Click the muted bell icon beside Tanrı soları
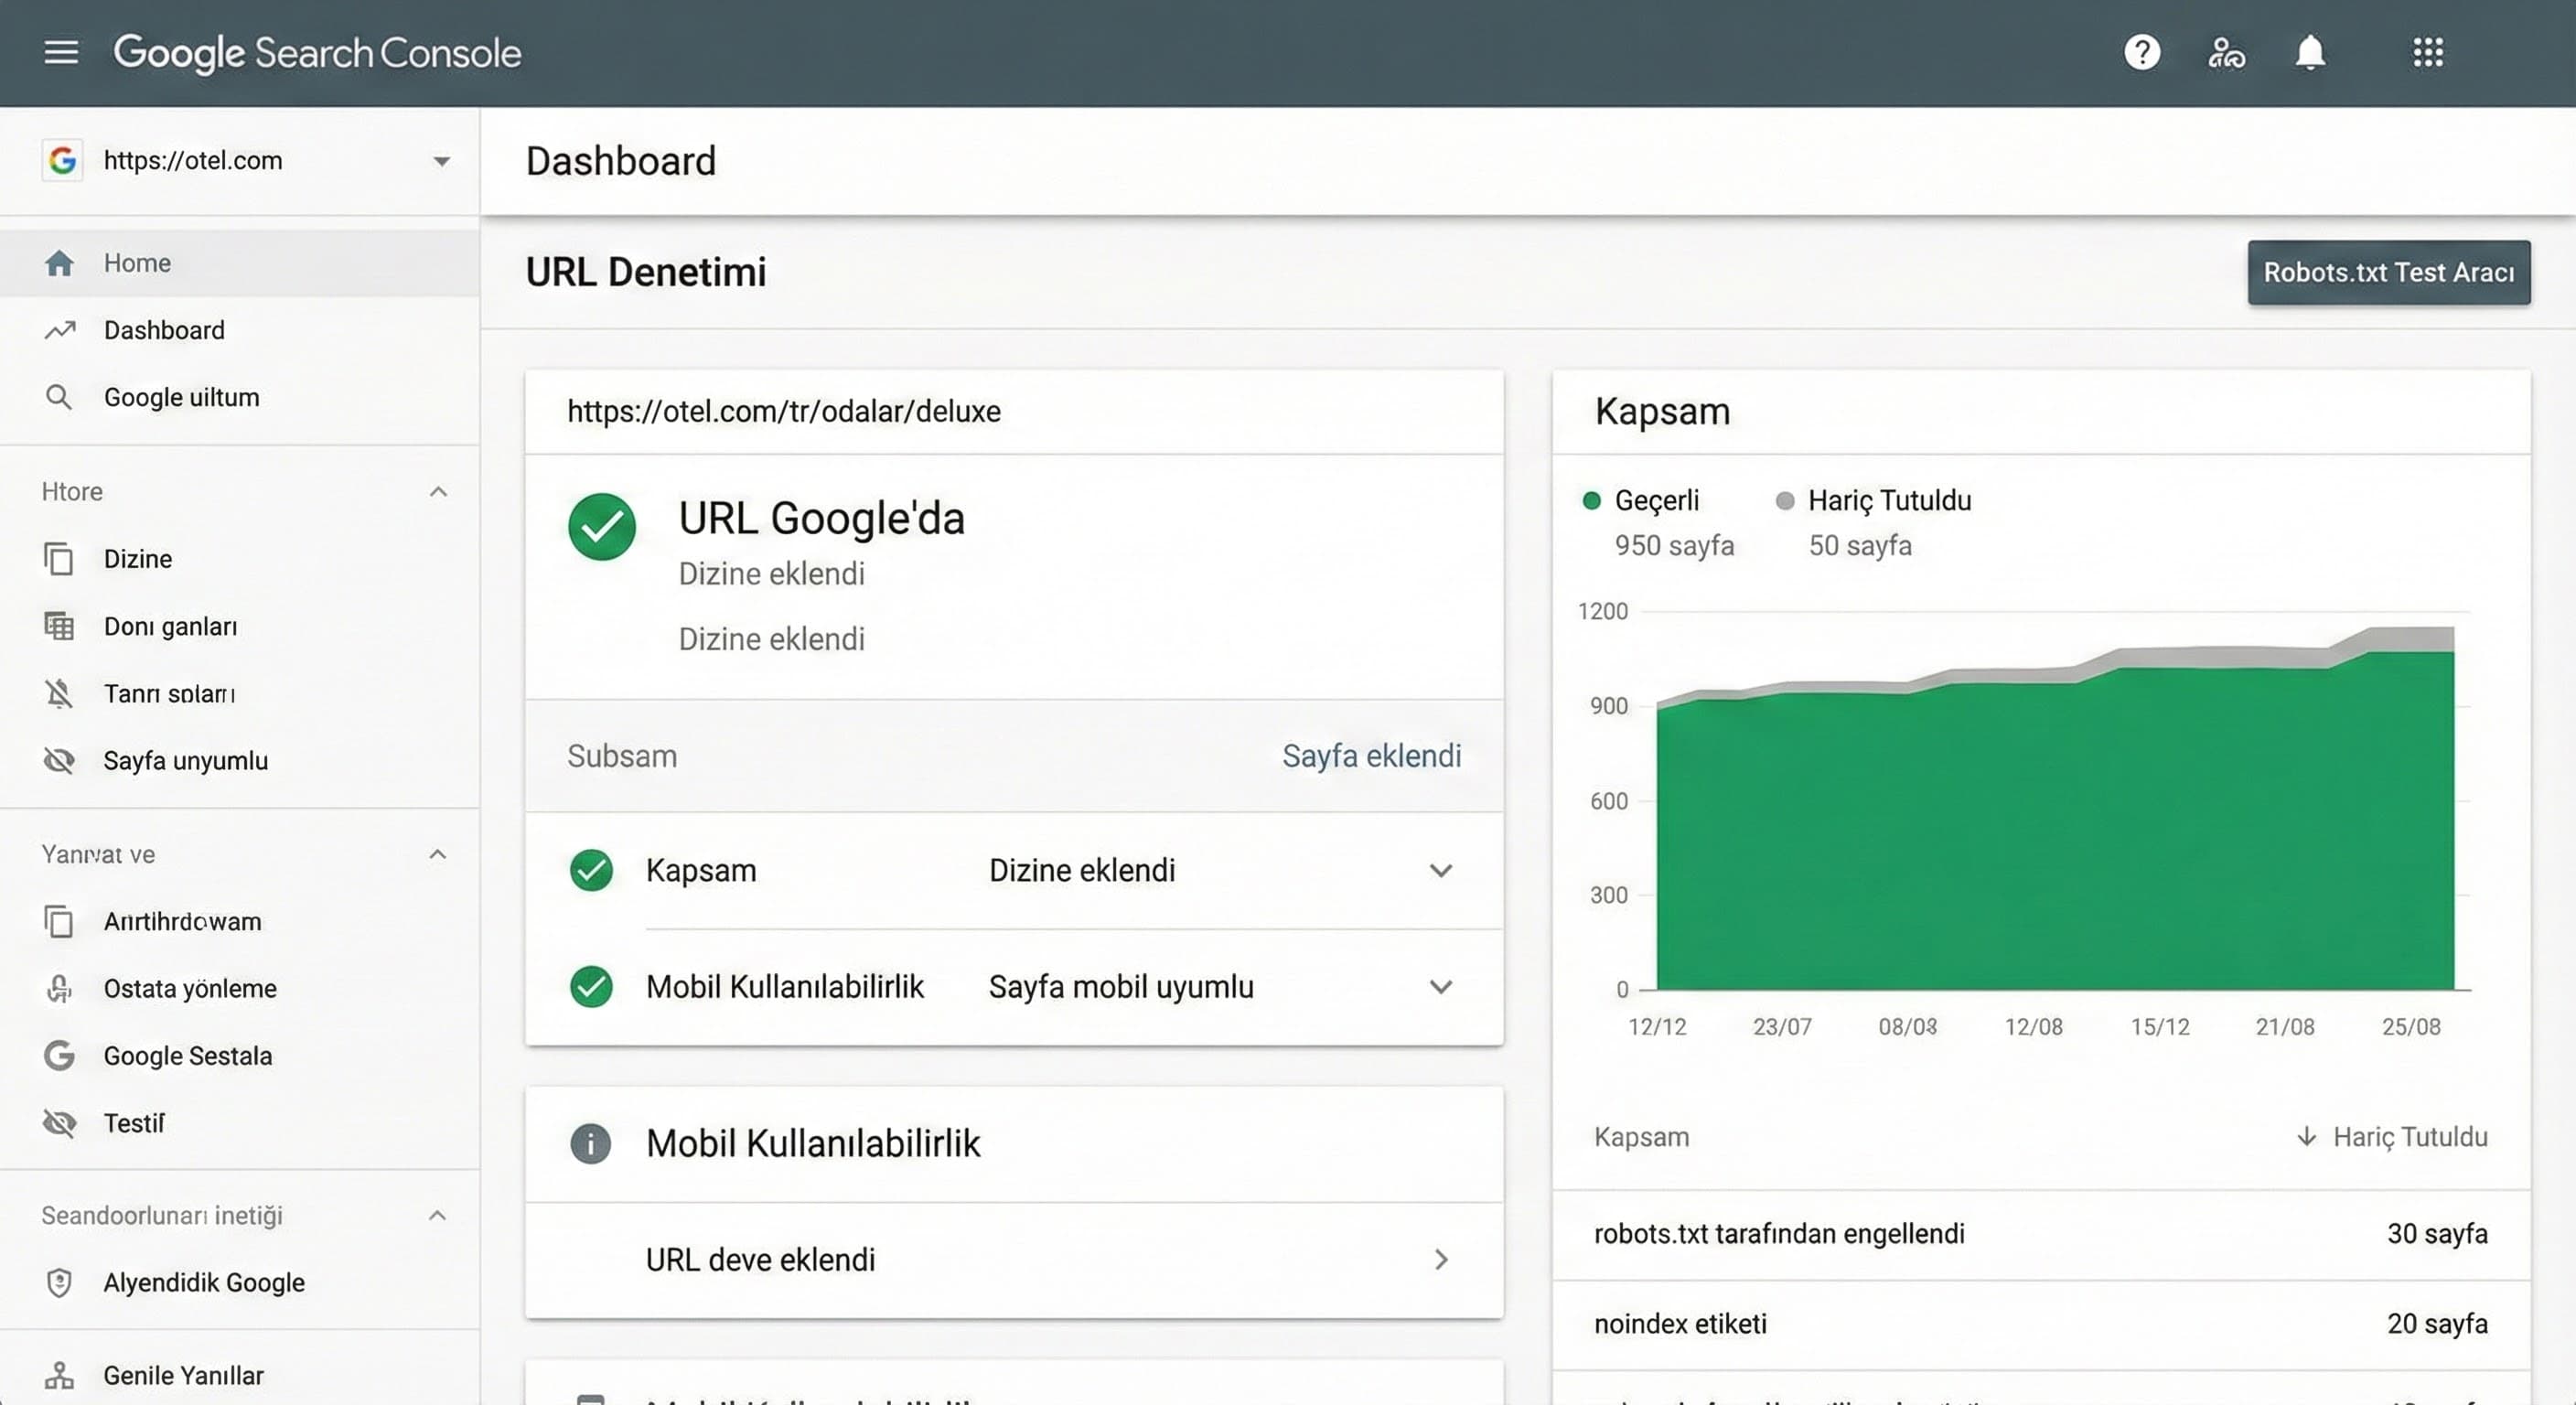 coord(60,693)
